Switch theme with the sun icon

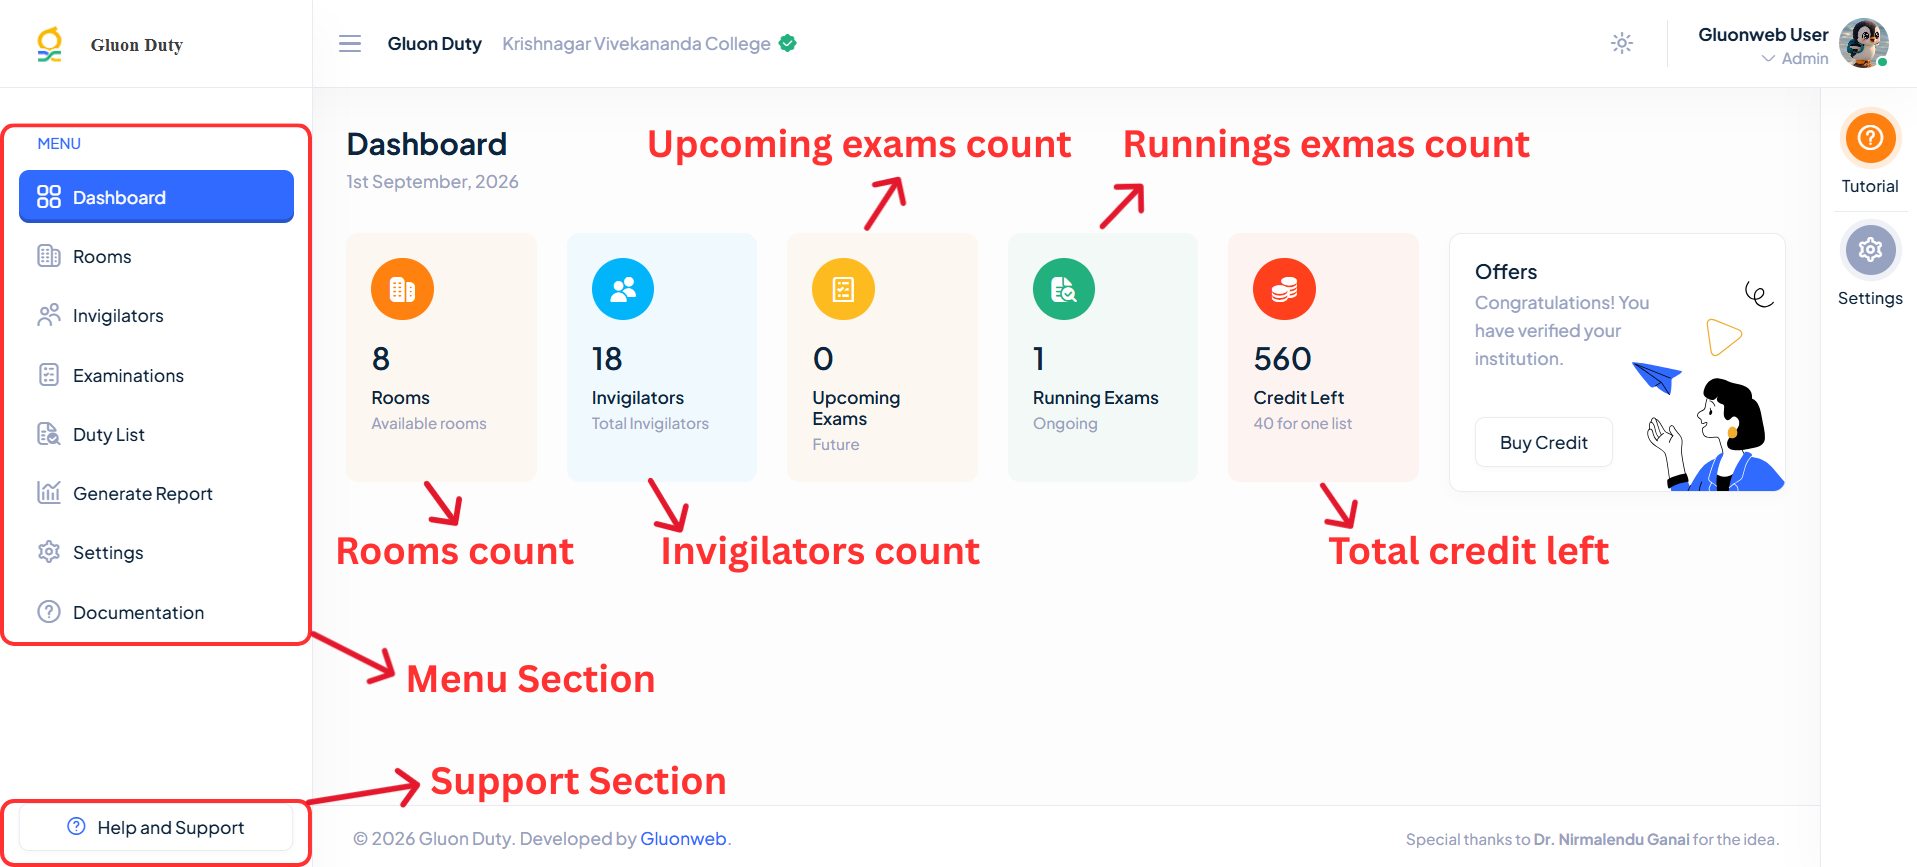coord(1622,43)
